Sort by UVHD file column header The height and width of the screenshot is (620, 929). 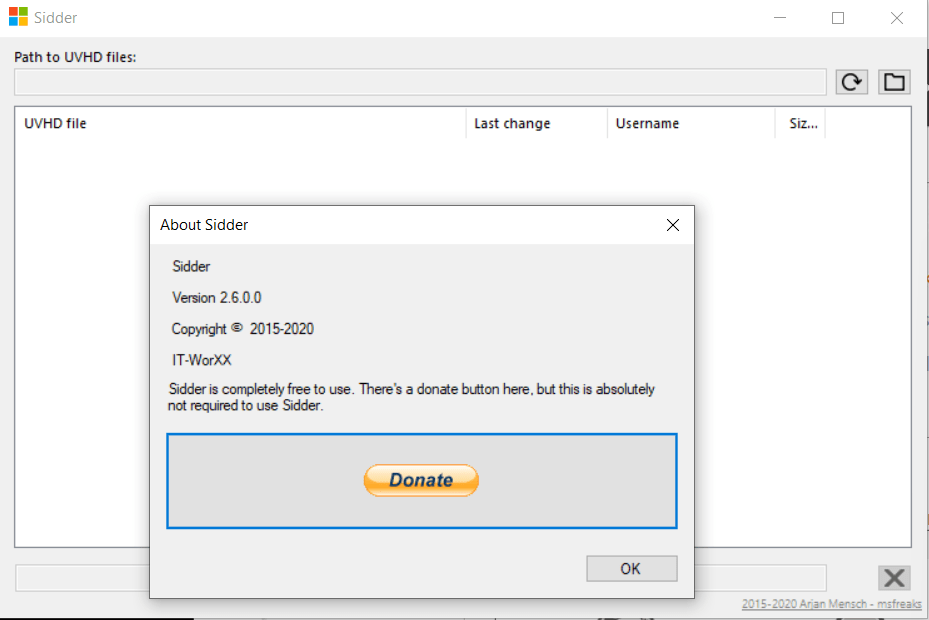point(242,123)
